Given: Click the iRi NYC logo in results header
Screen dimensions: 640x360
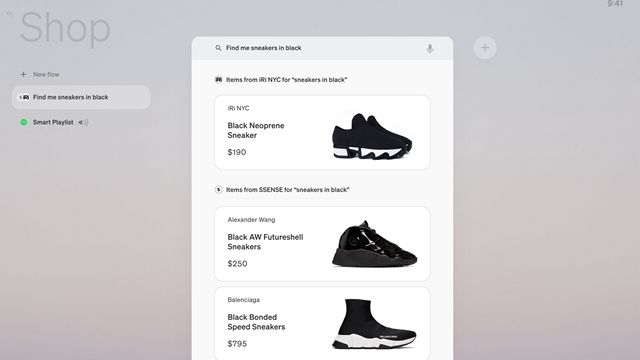Looking at the screenshot, I should (218, 80).
